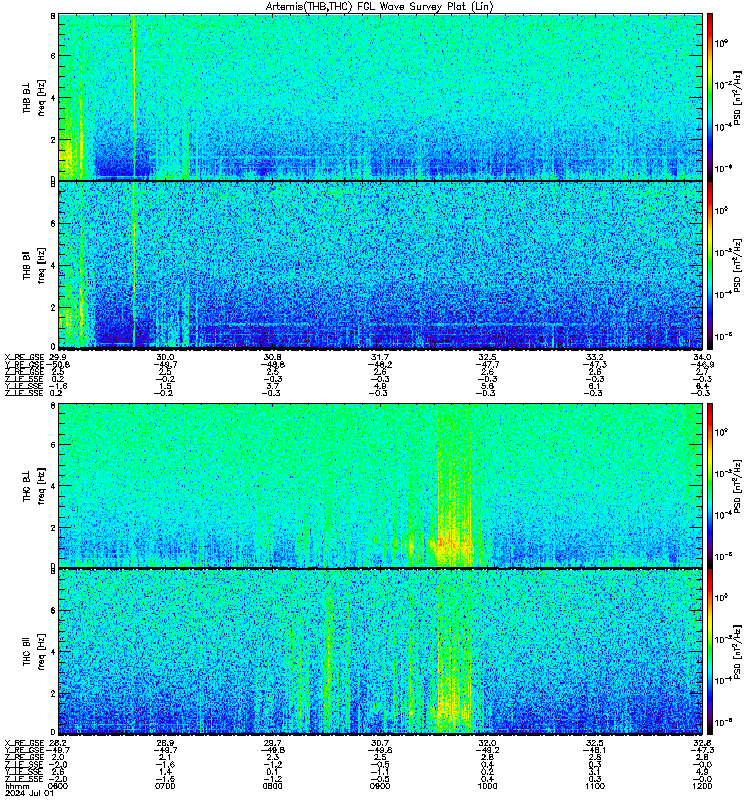Click the THC X_RE_GSE value '32.0'
The height and width of the screenshot is (800, 750).
click(487, 743)
